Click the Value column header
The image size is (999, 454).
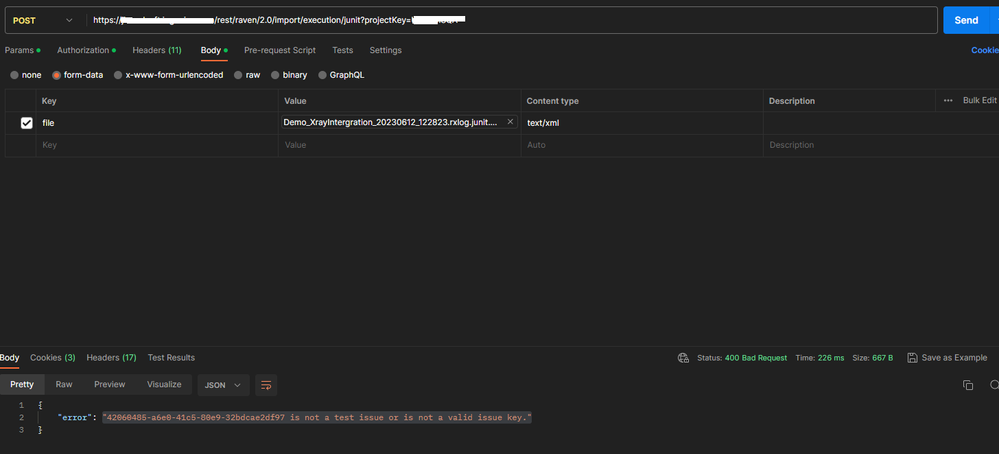tap(295, 101)
